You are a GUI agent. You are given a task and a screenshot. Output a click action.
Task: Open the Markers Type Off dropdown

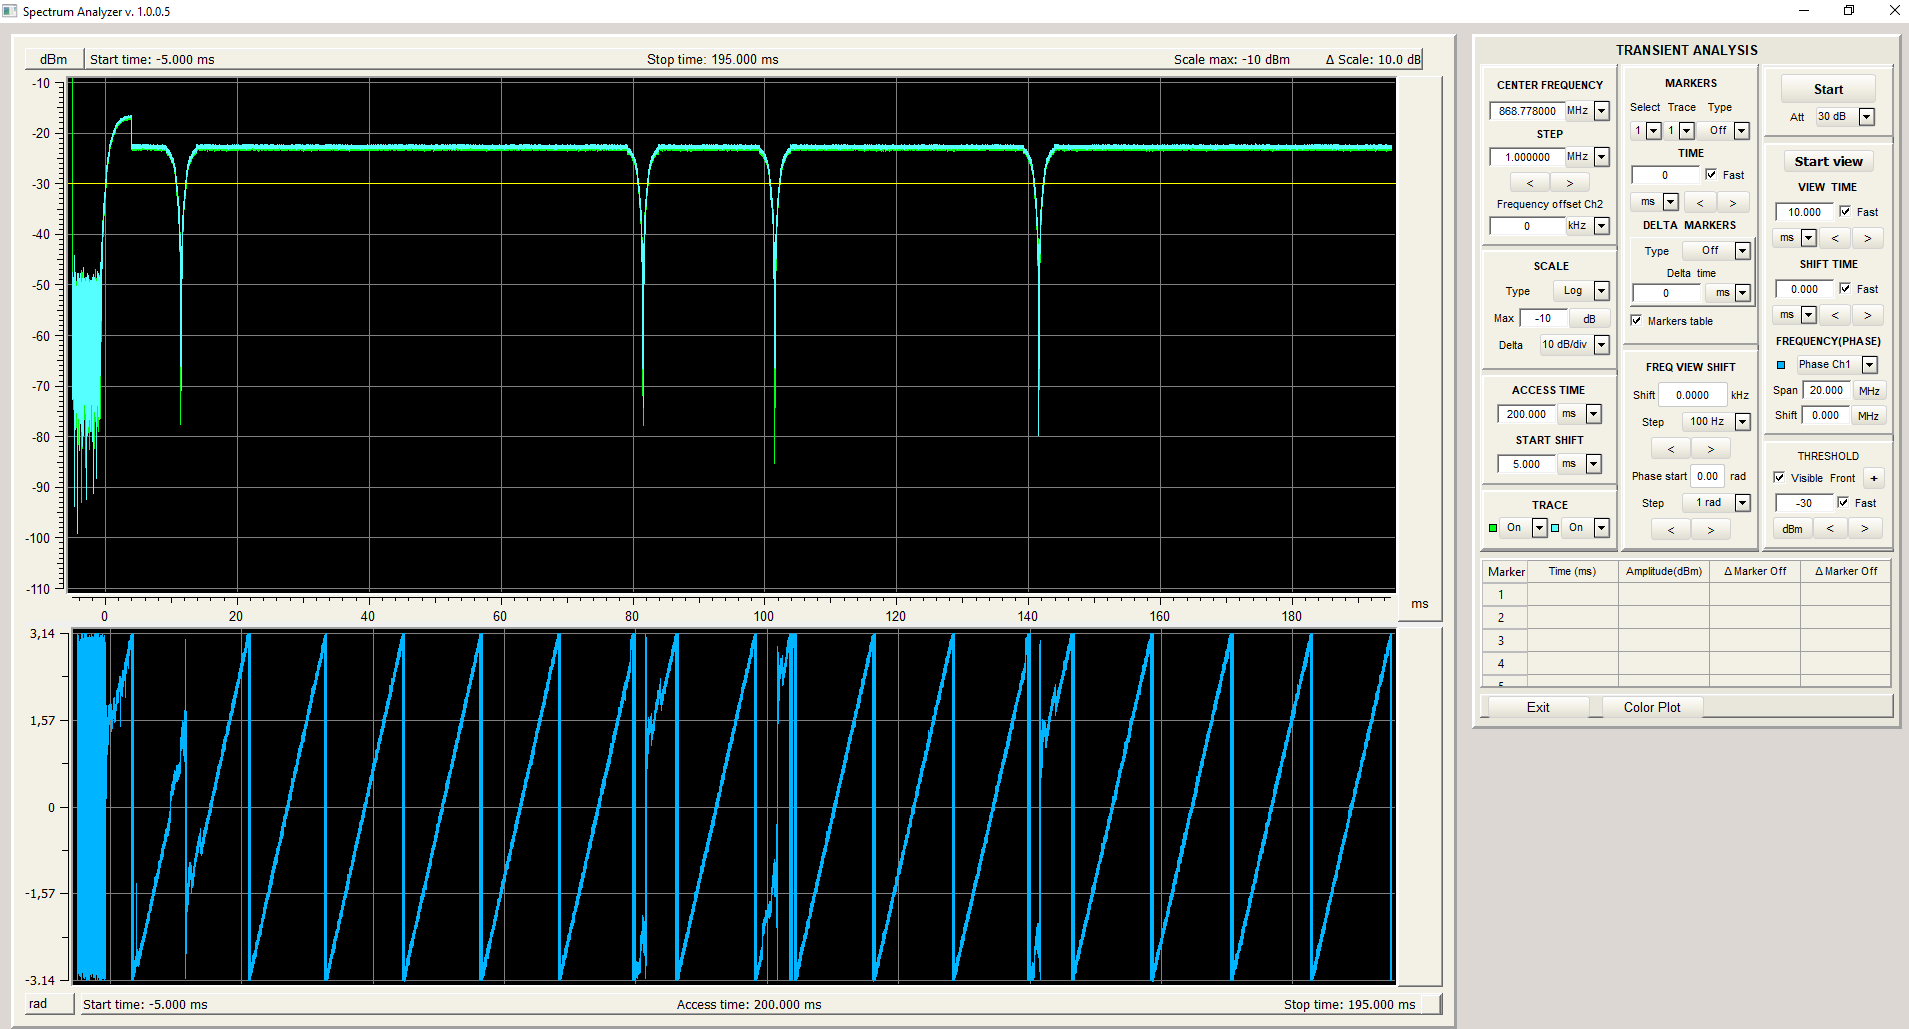click(1741, 131)
